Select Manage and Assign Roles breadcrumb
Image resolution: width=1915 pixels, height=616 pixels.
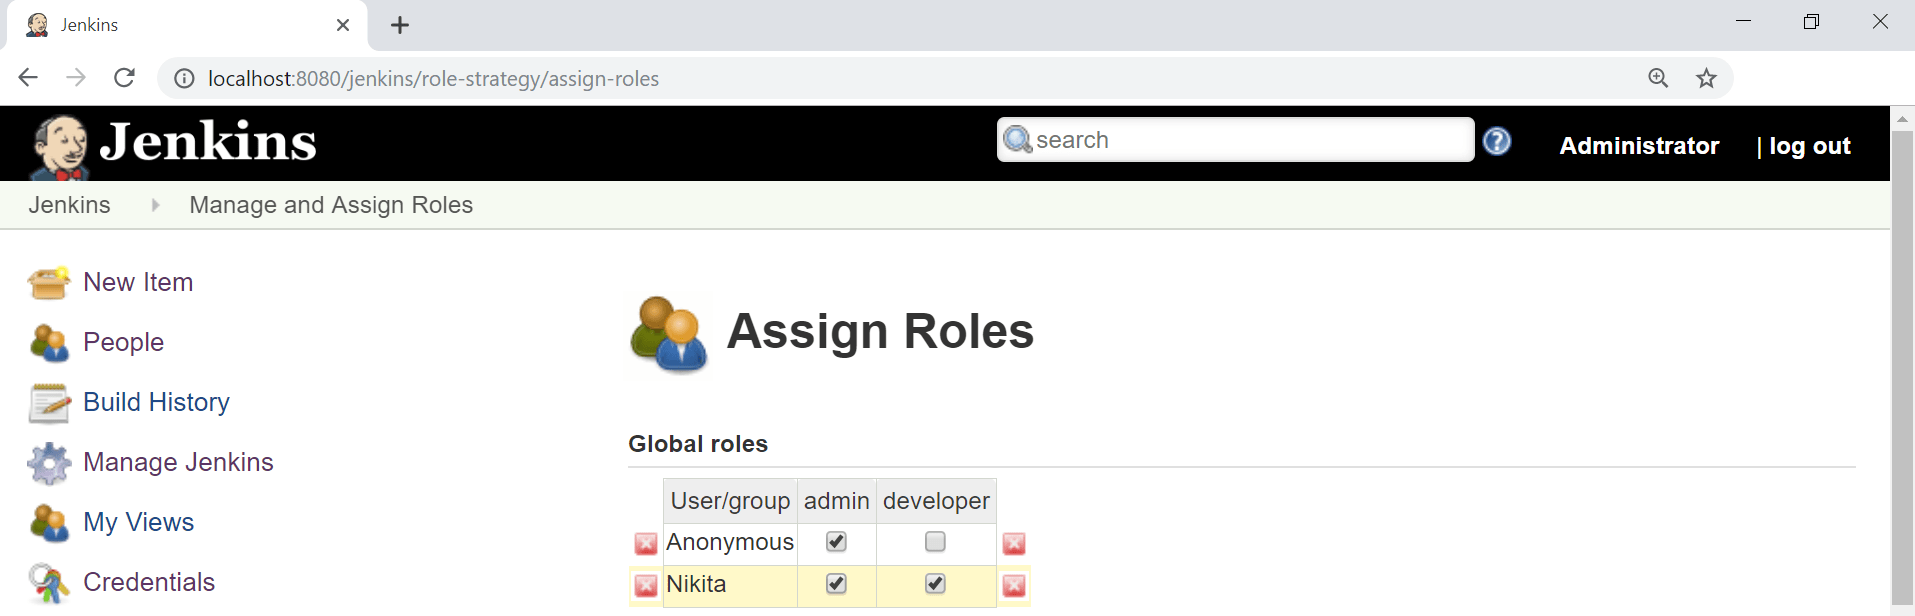pos(331,205)
